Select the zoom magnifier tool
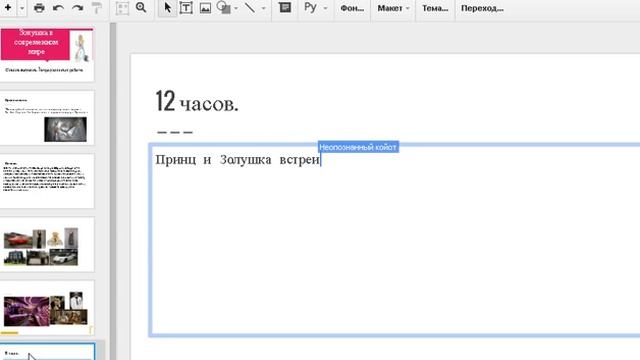The image size is (640, 360). tap(141, 8)
